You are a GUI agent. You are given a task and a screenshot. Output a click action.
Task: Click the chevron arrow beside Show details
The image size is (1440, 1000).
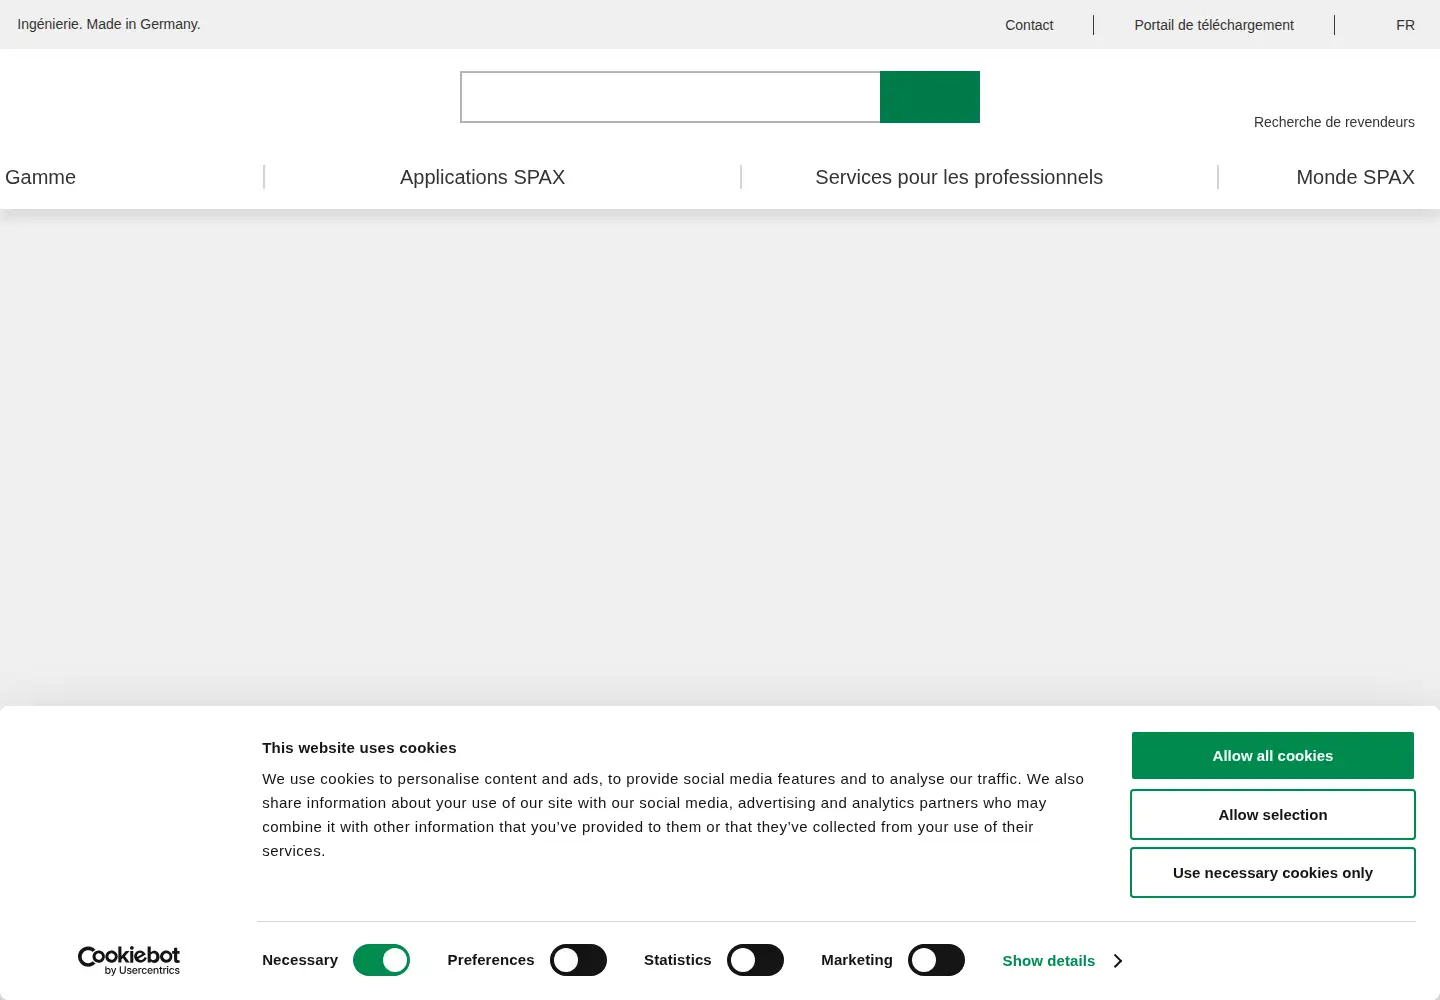coord(1118,961)
